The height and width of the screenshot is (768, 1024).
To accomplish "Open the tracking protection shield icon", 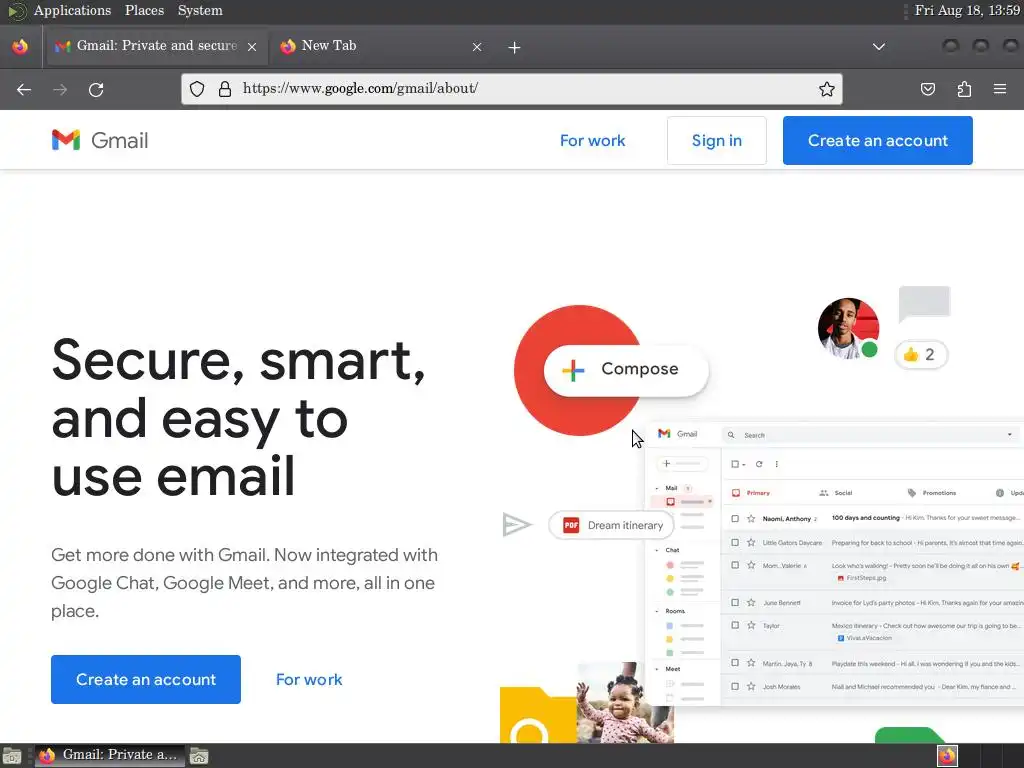I will [x=197, y=89].
